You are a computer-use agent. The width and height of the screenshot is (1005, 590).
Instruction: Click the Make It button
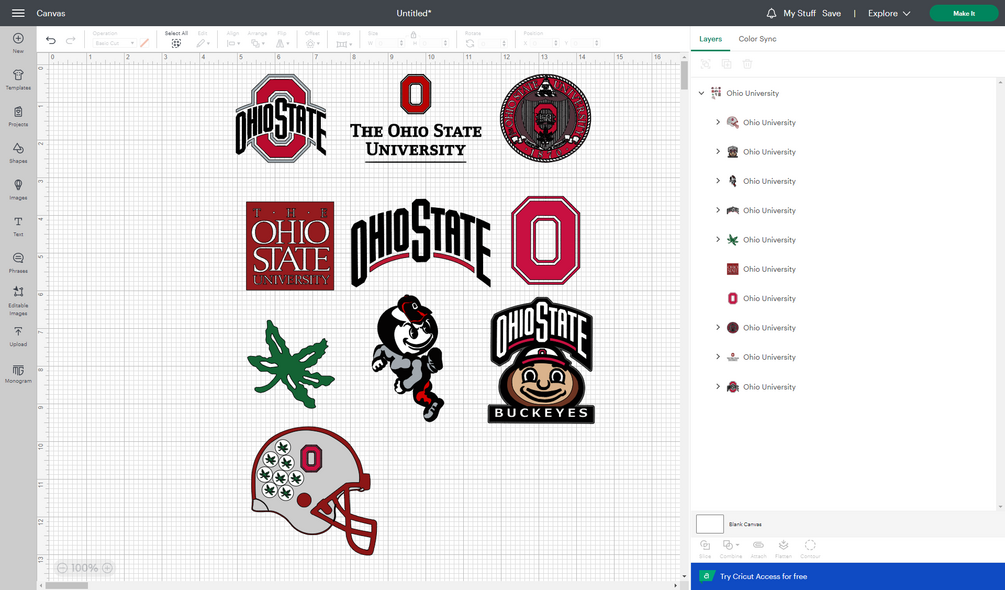(x=964, y=13)
